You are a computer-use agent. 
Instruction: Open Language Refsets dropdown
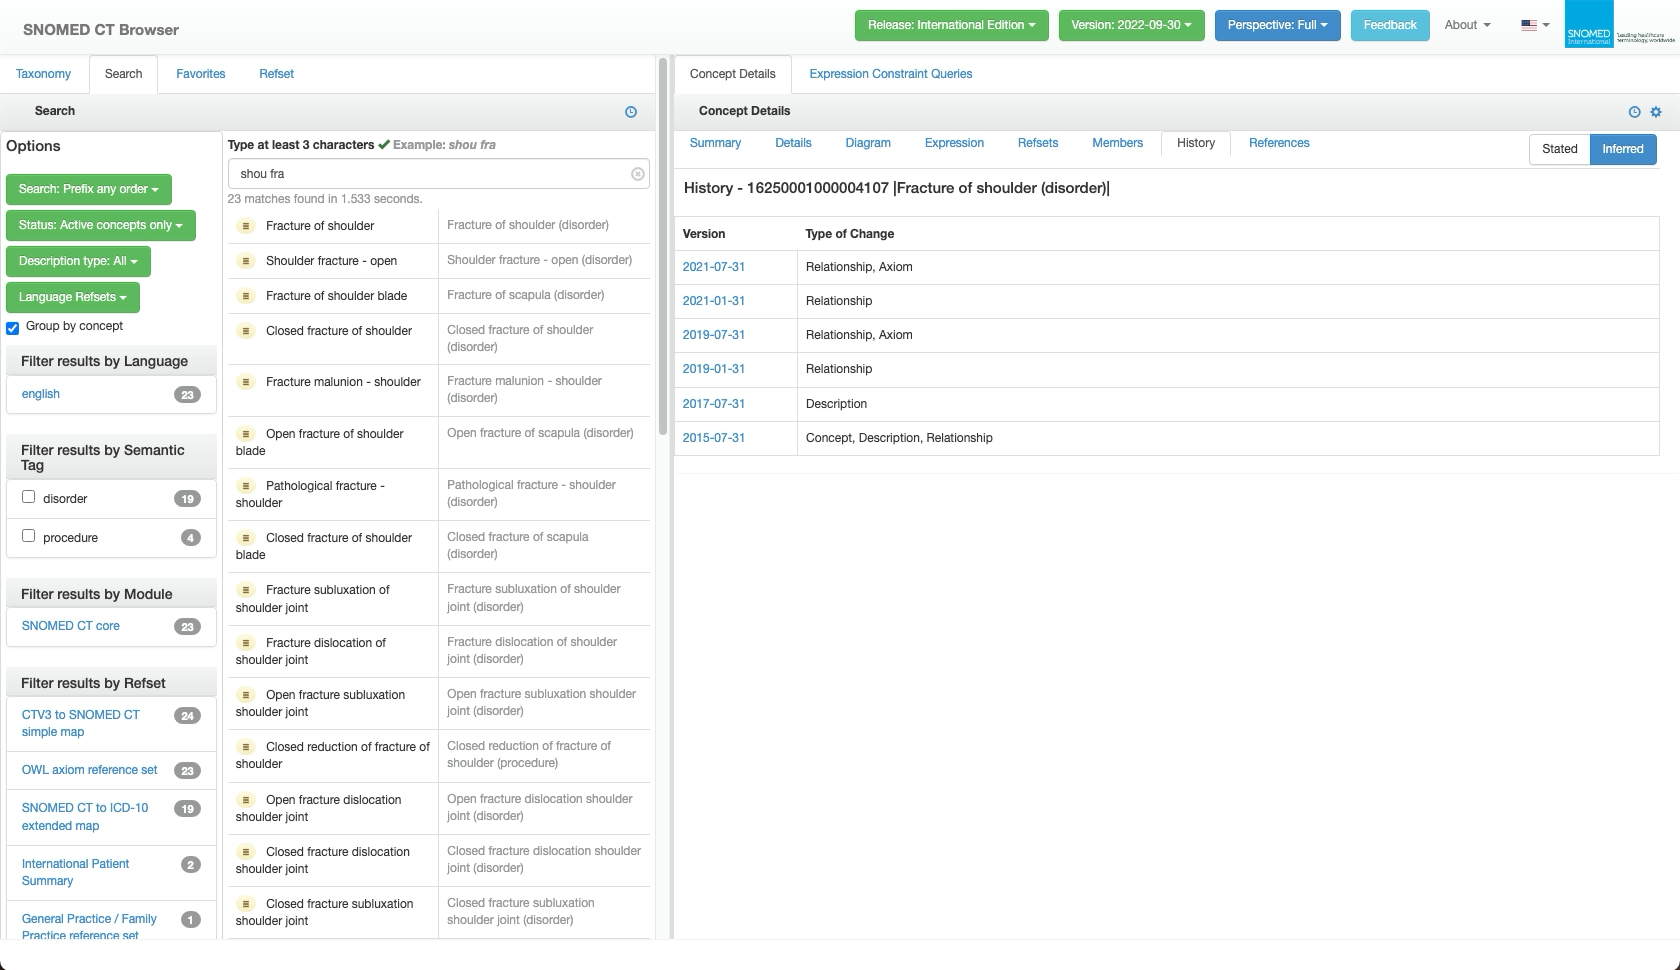click(x=72, y=297)
